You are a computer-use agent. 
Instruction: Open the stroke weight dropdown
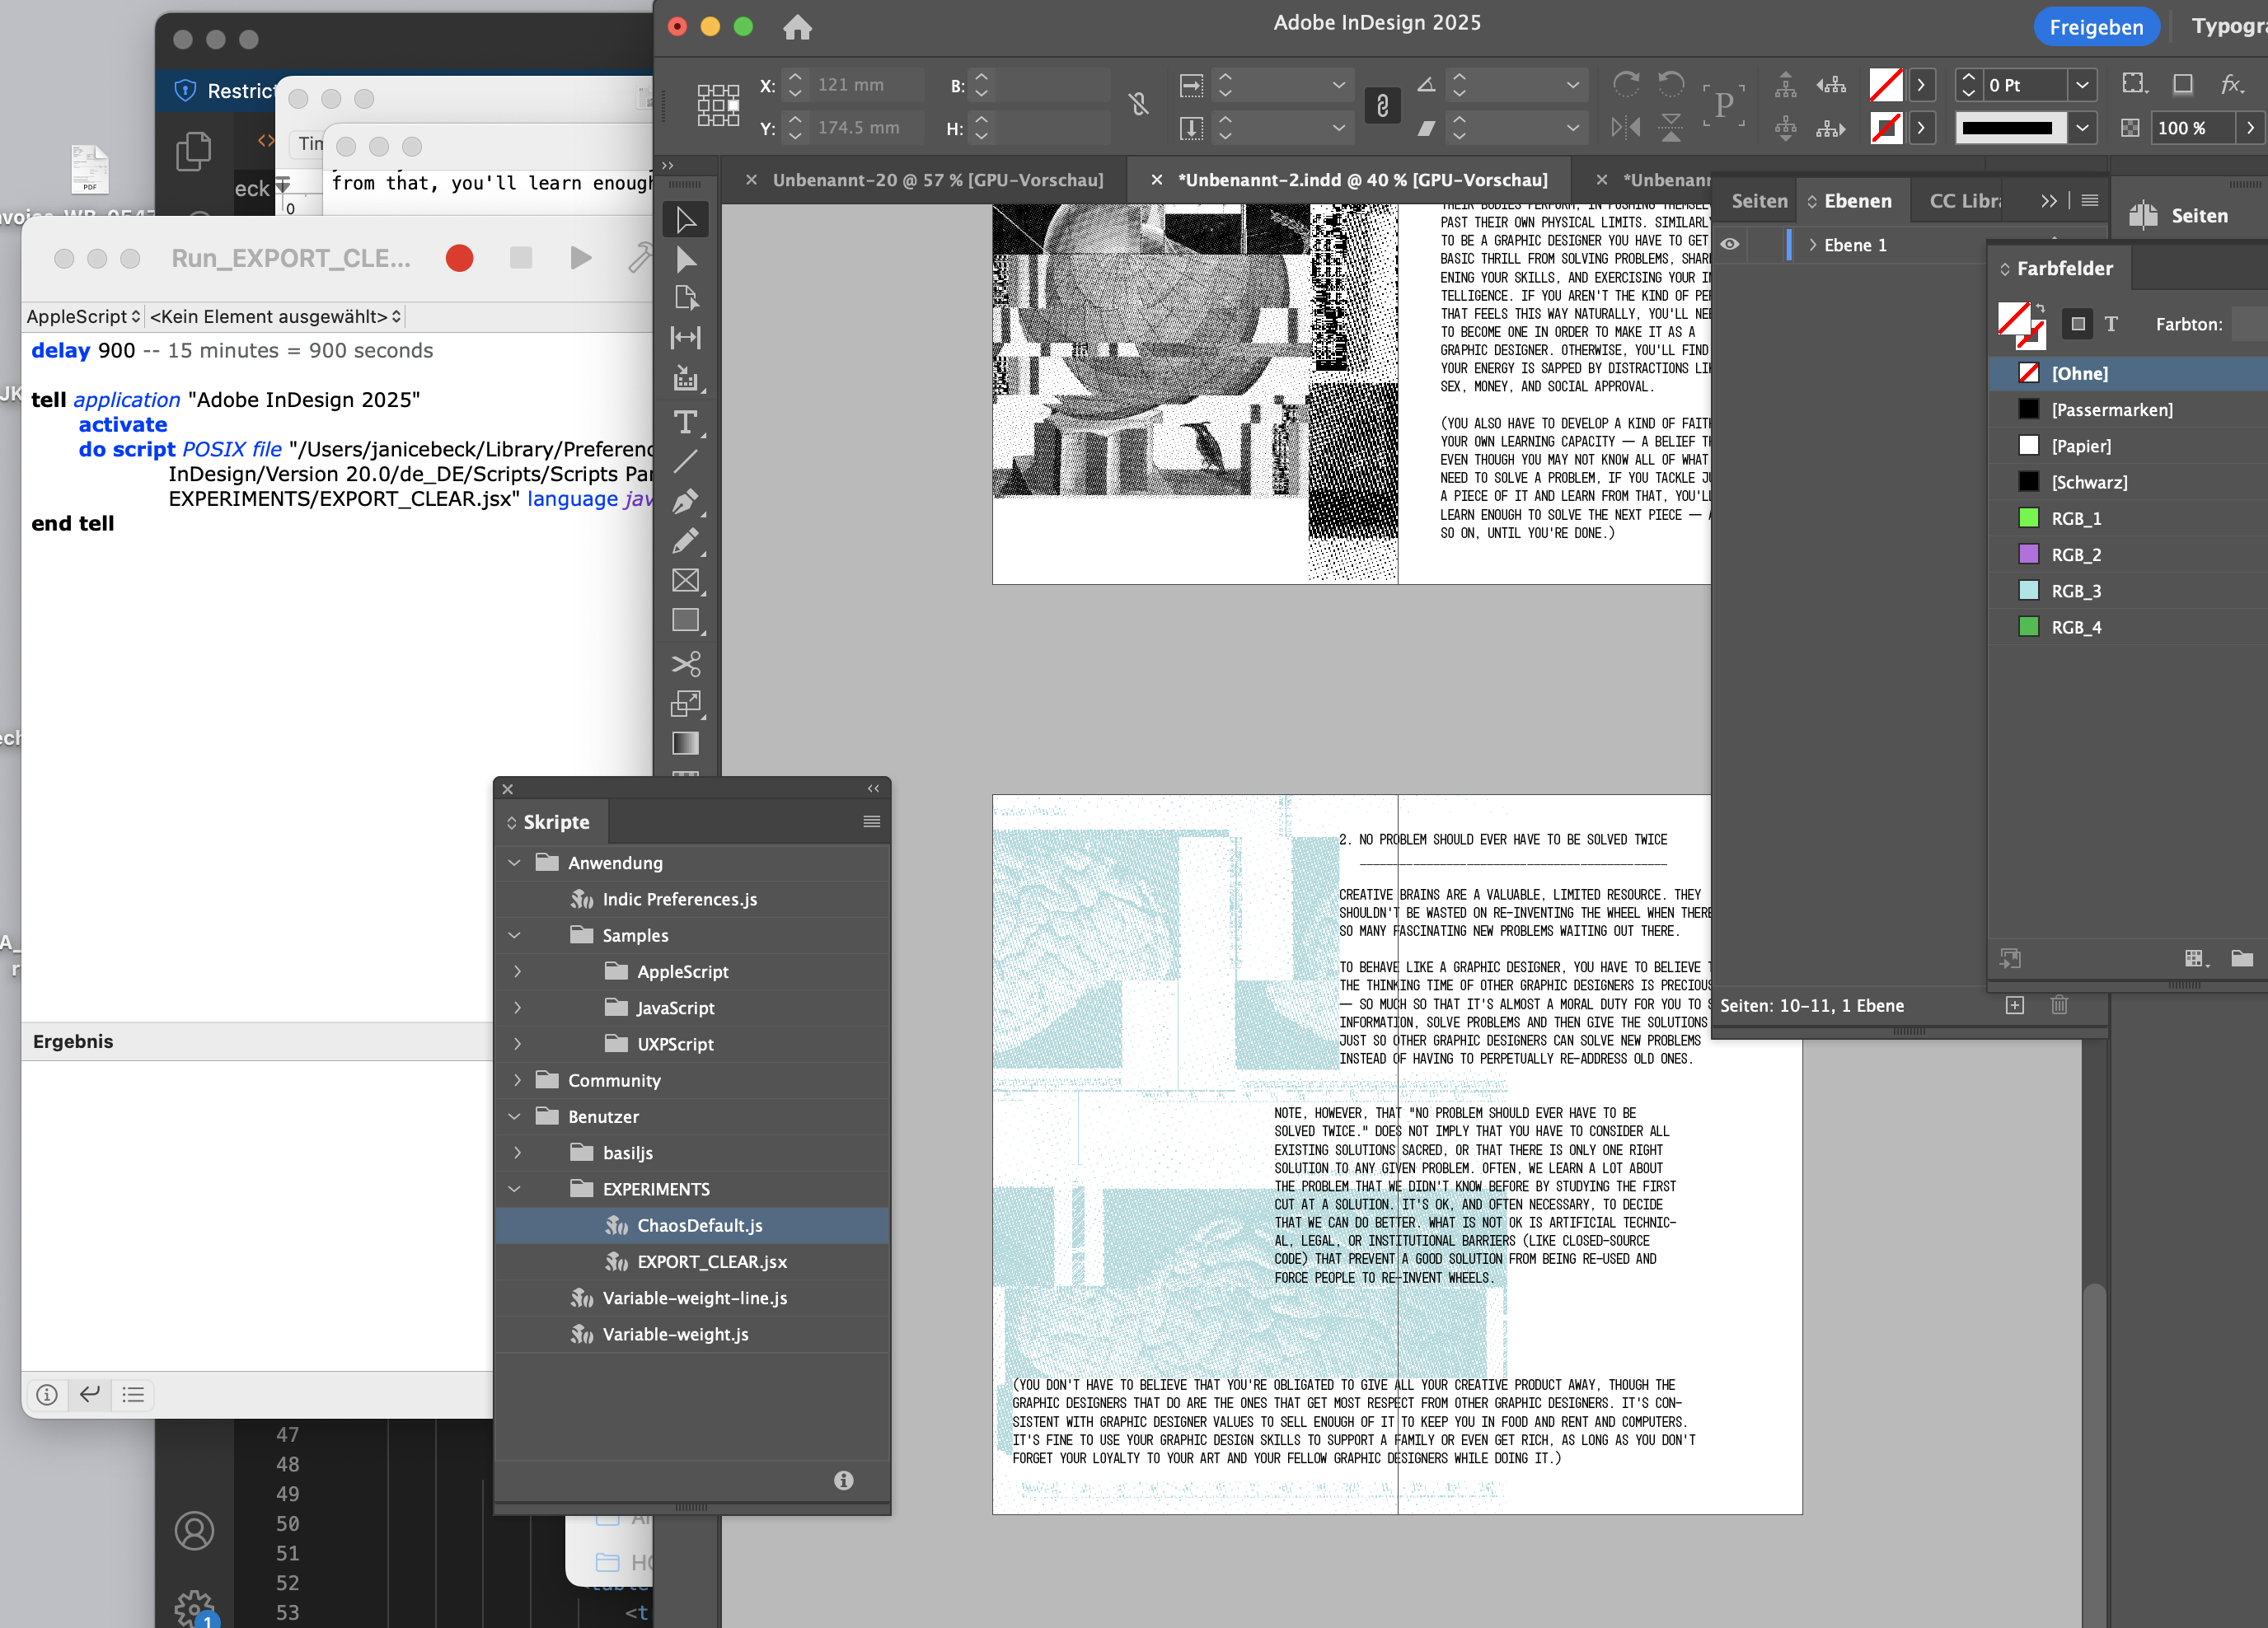[2082, 85]
